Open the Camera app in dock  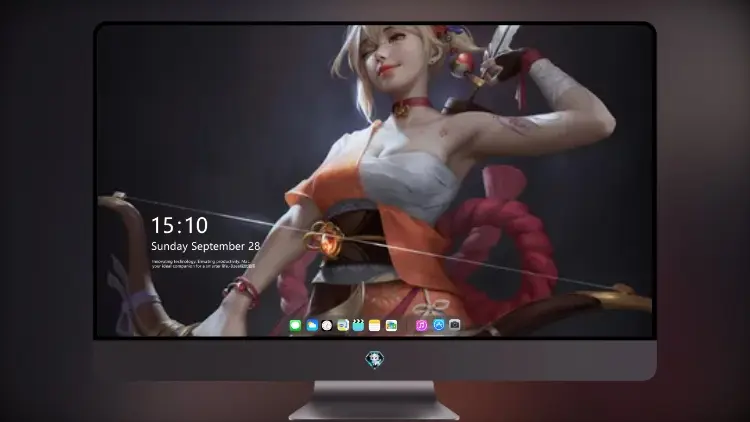click(x=454, y=325)
